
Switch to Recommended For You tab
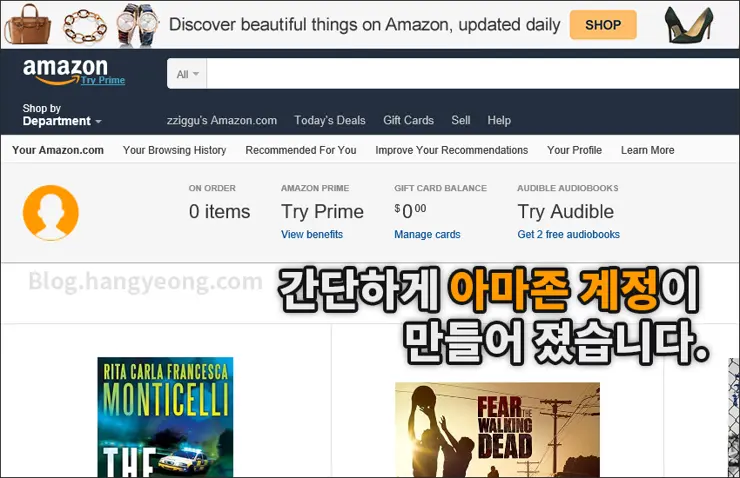300,150
